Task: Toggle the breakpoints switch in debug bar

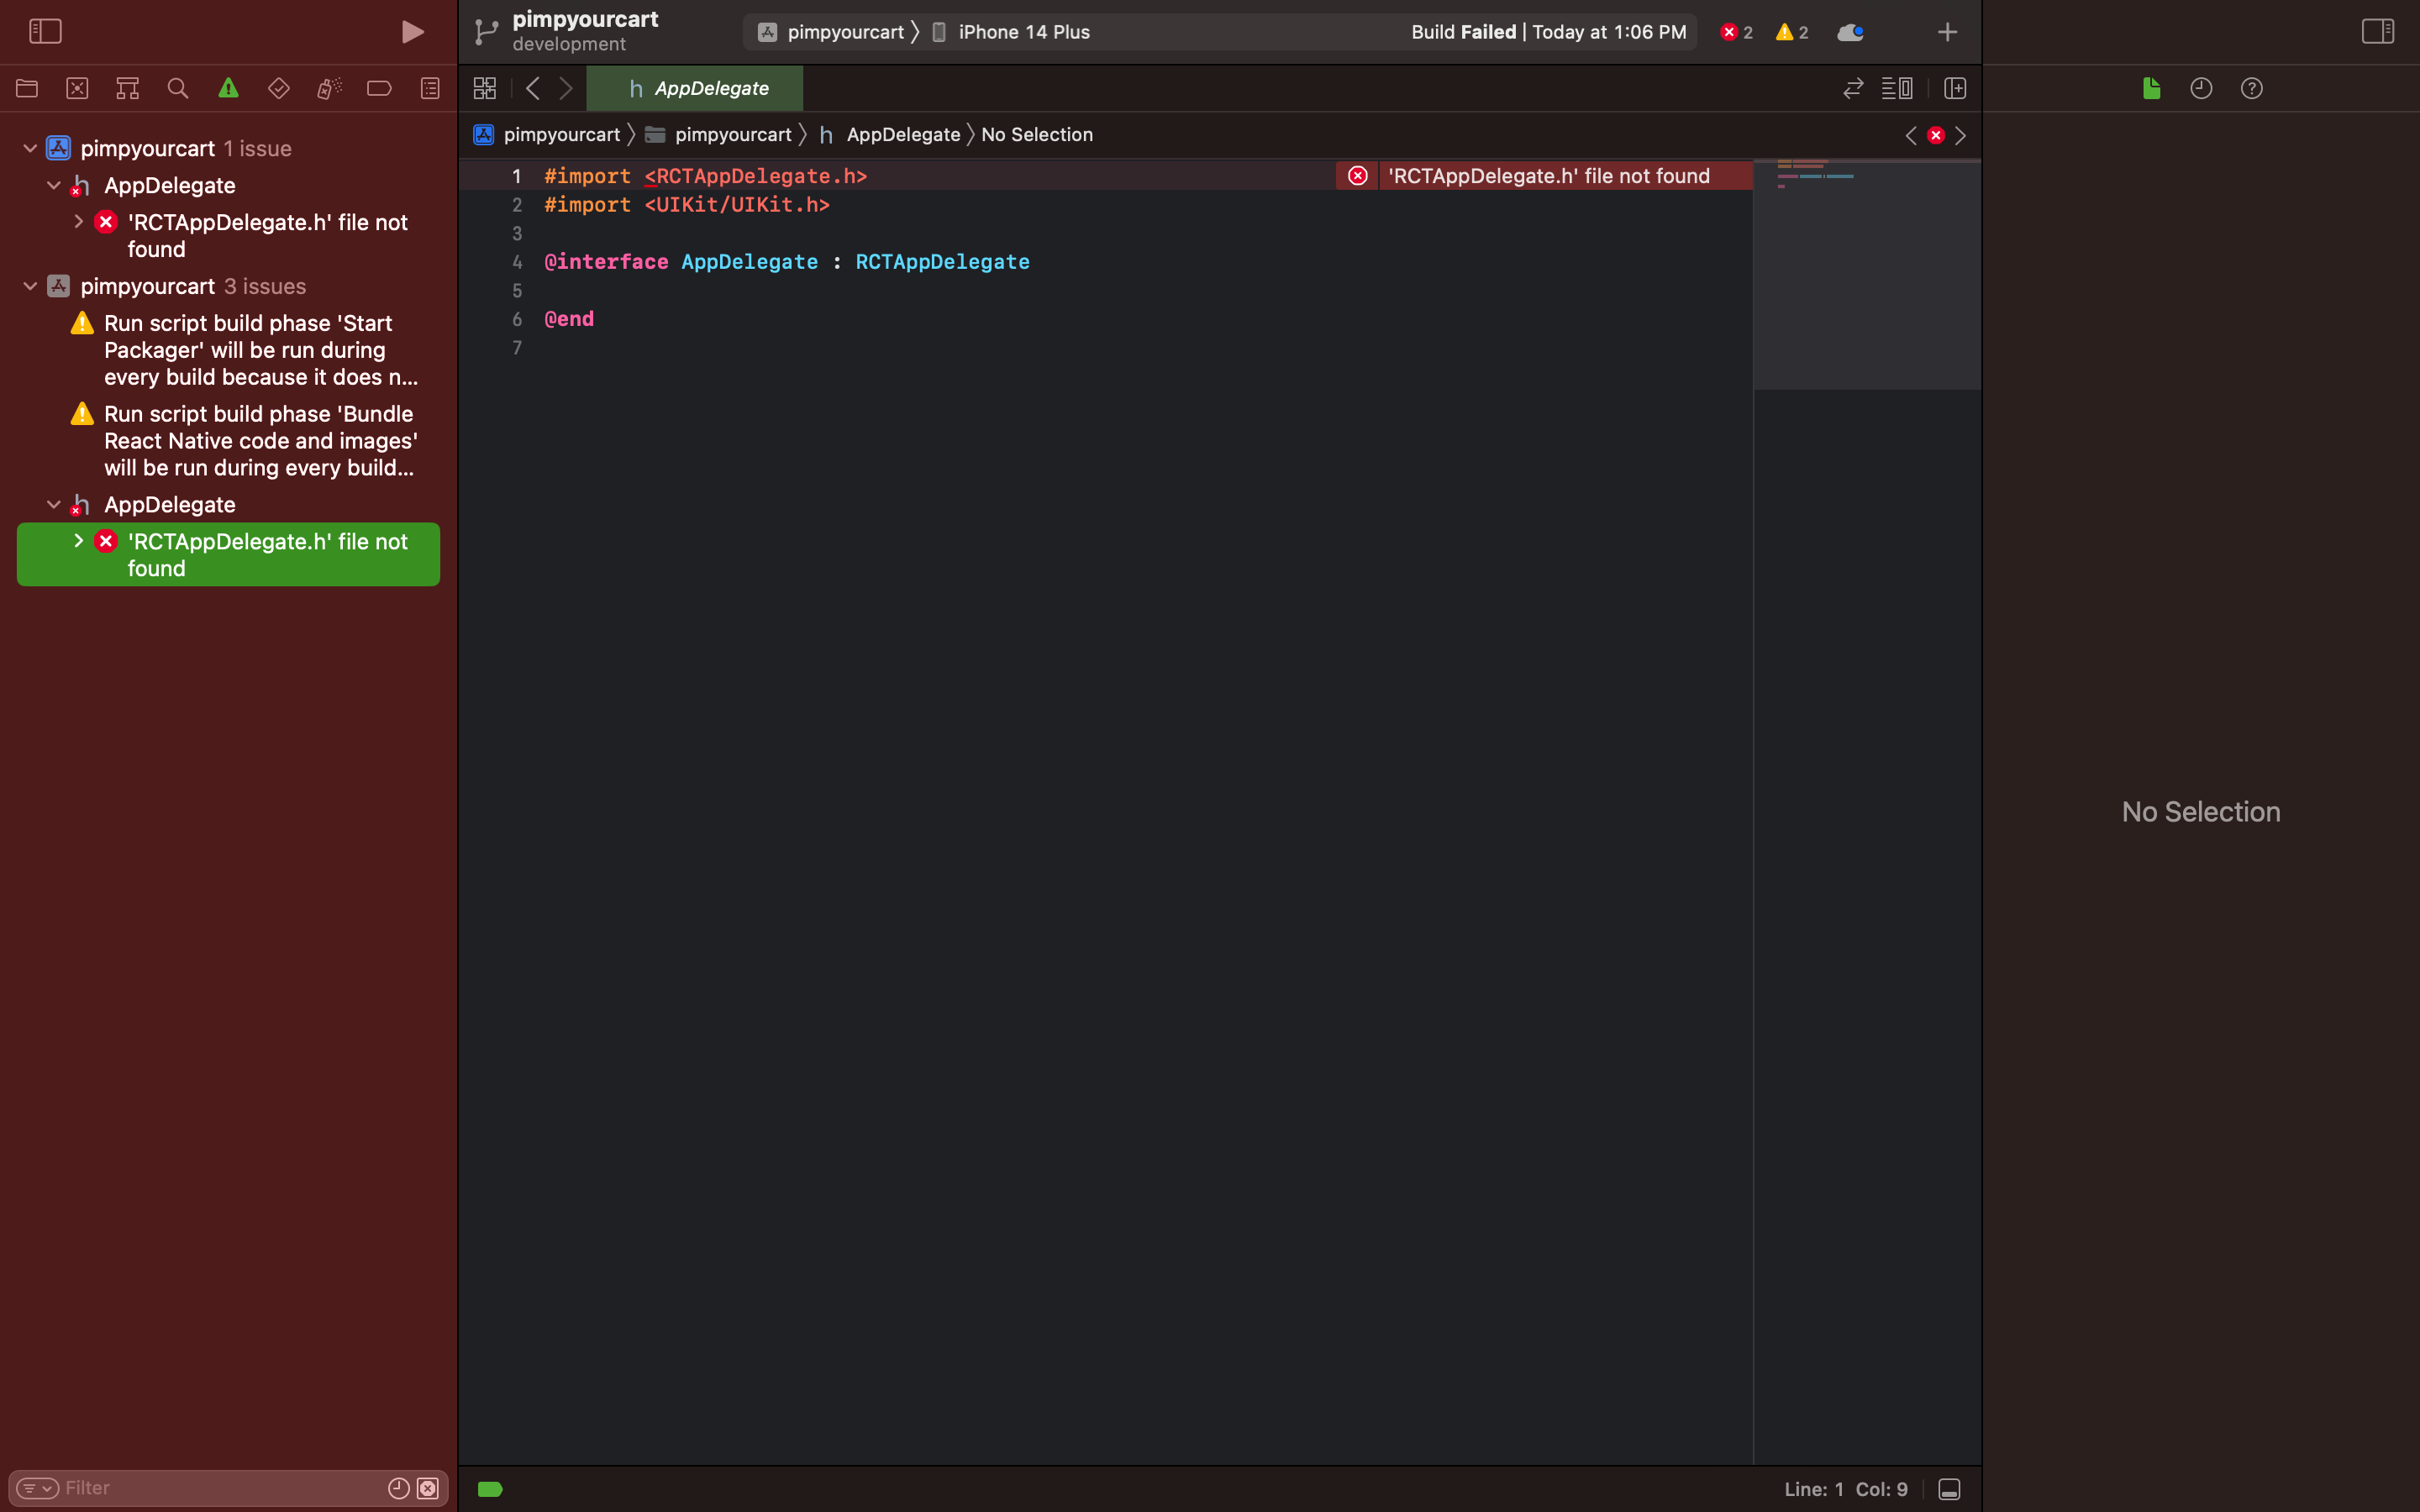Action: tap(490, 1488)
